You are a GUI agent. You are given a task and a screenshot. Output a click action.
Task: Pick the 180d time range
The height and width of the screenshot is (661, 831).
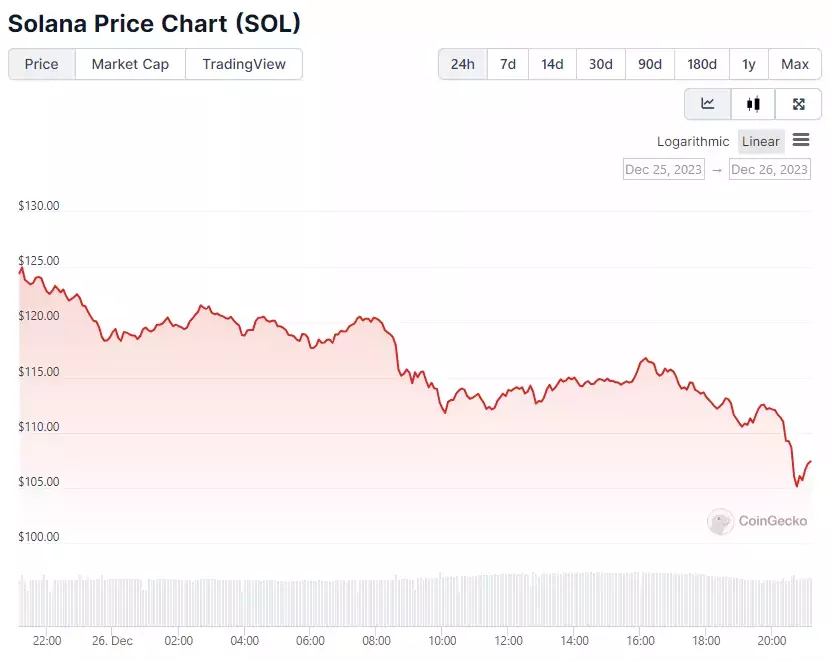pyautogui.click(x=702, y=64)
